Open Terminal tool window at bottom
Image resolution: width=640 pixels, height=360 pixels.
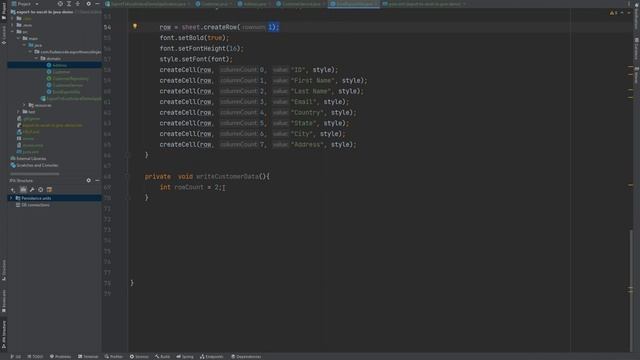88,356
